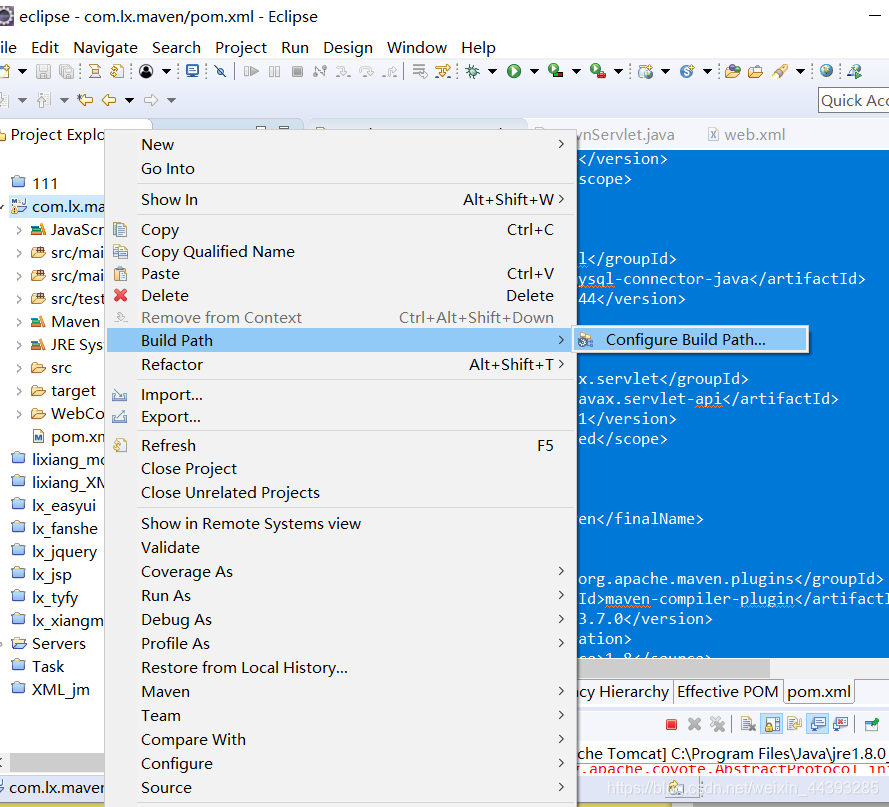Click the red Terminate icon in Console
The height and width of the screenshot is (807, 889).
pyautogui.click(x=671, y=724)
